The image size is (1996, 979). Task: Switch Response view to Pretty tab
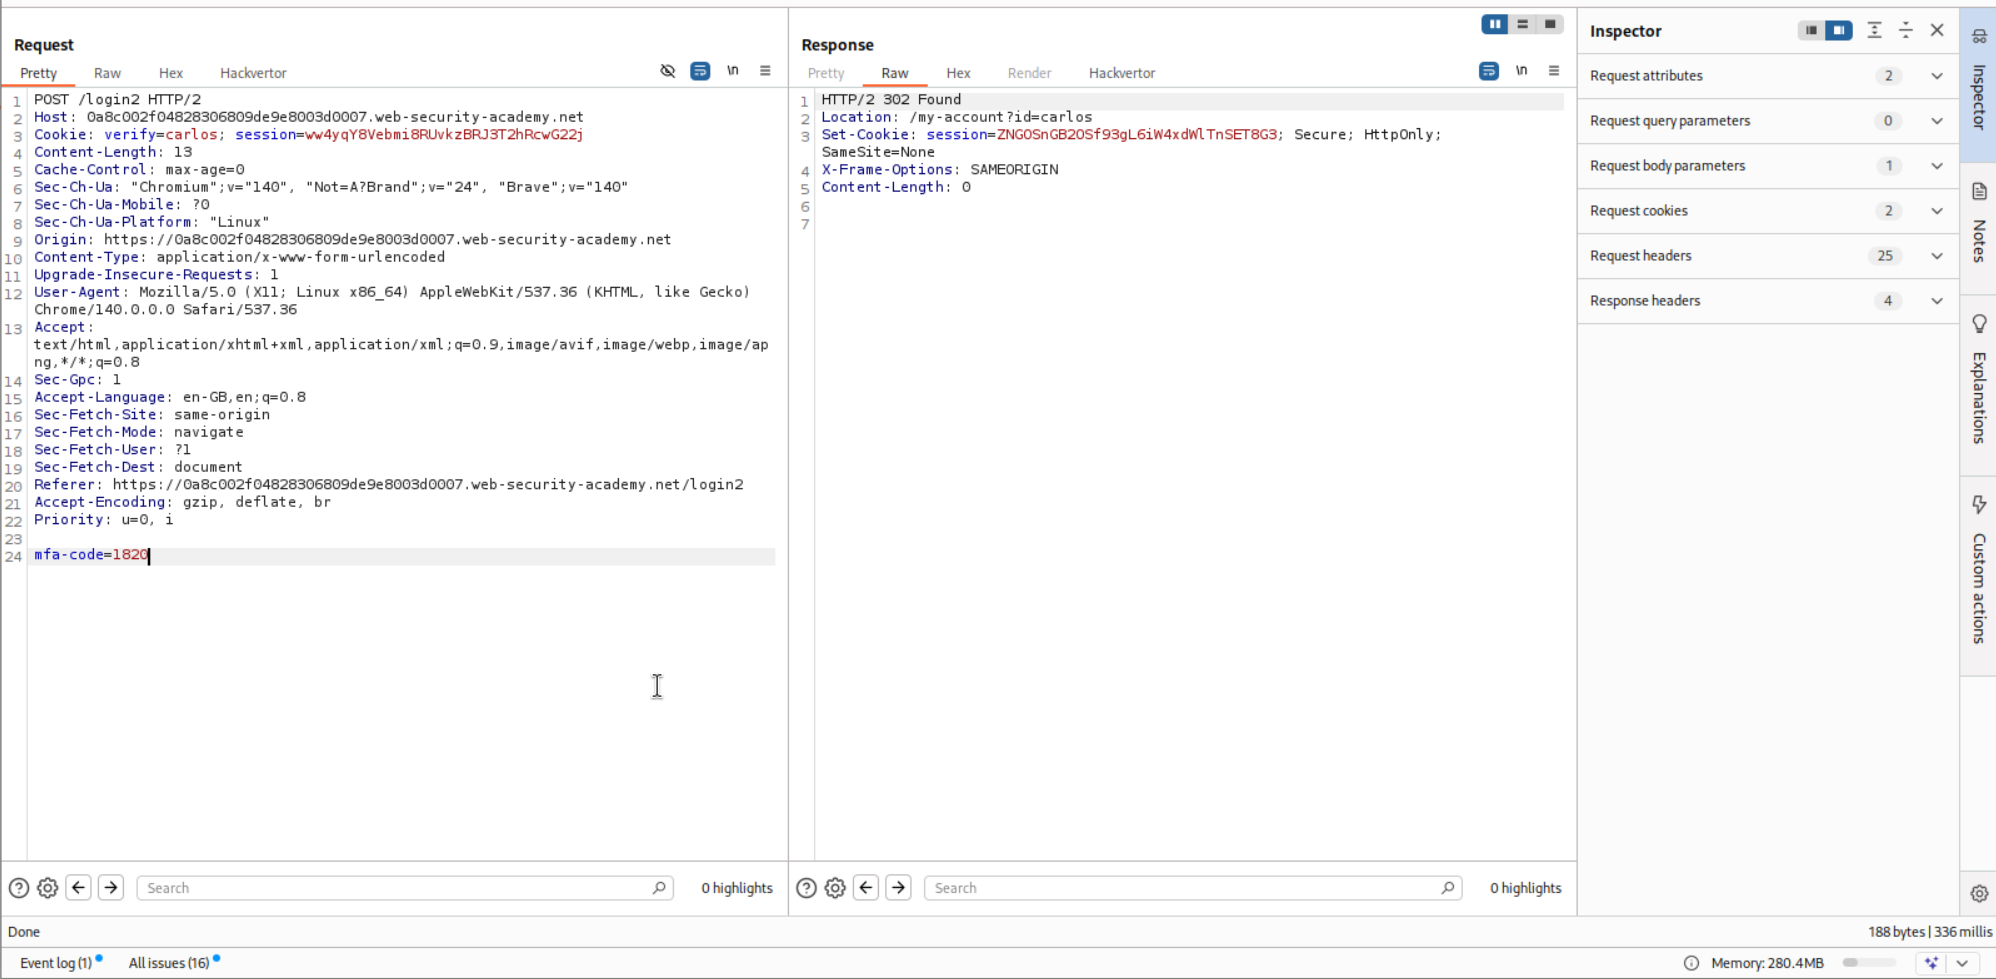click(826, 73)
